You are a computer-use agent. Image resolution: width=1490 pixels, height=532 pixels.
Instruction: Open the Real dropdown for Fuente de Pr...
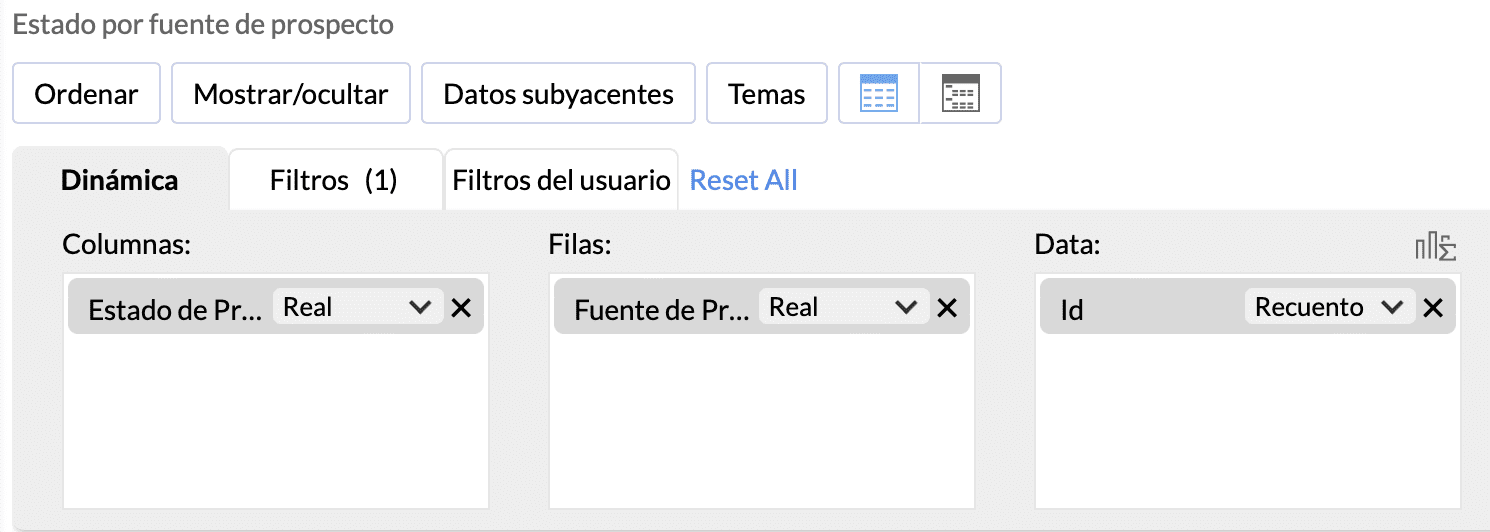click(x=843, y=307)
